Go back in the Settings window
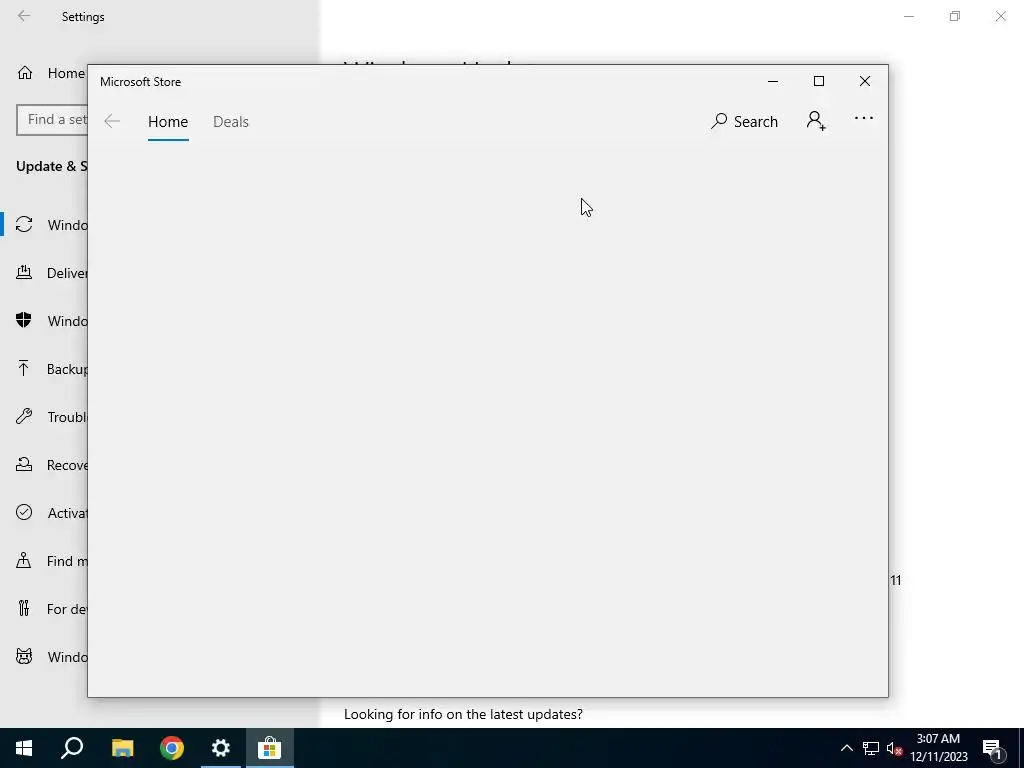1024x768 pixels. [x=24, y=16]
